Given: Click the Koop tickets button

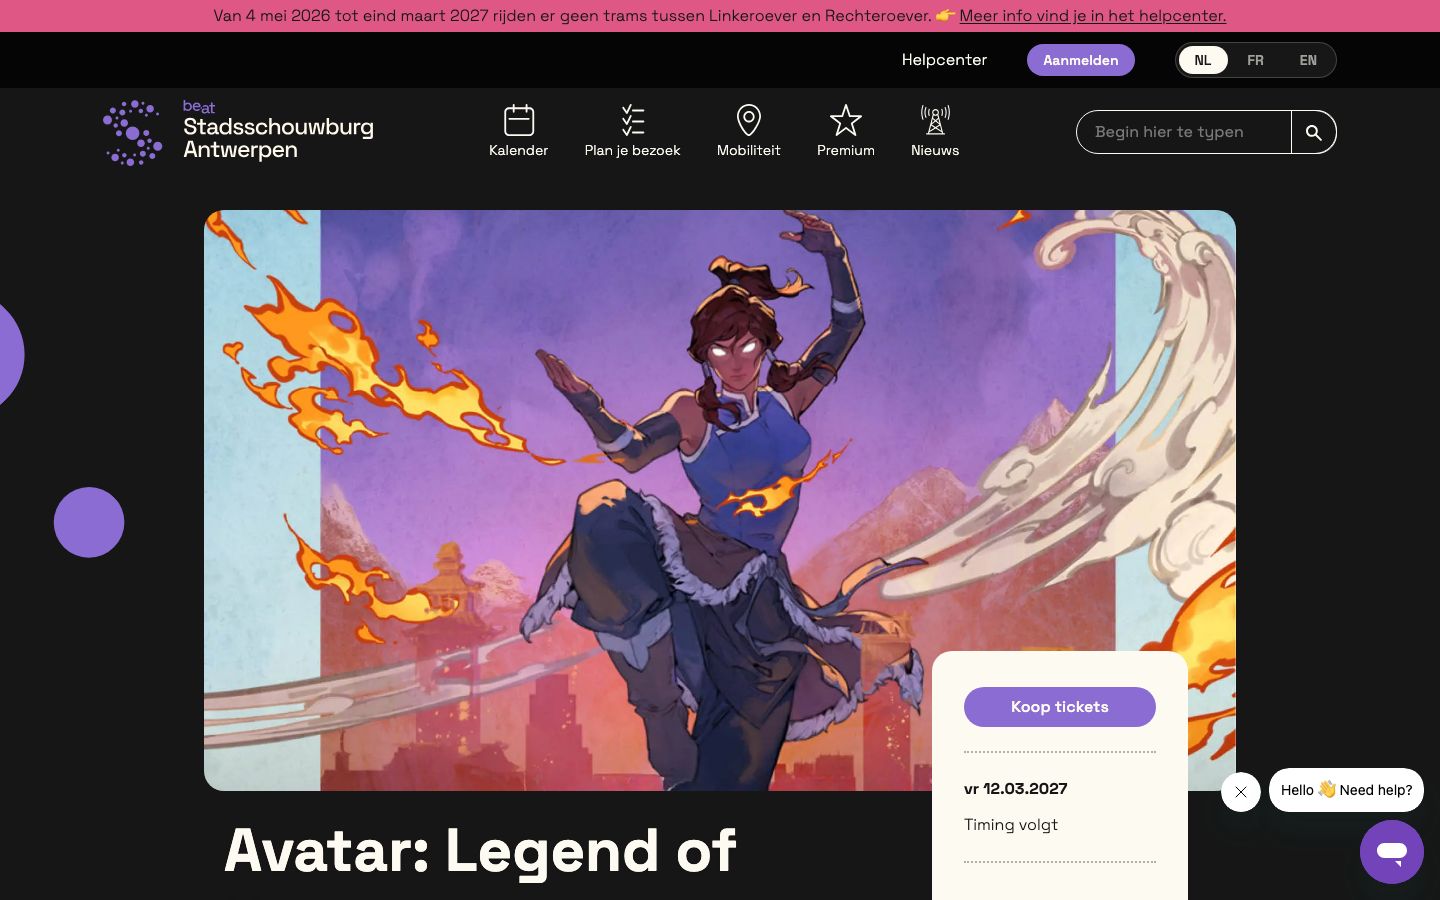Looking at the screenshot, I should coord(1060,707).
